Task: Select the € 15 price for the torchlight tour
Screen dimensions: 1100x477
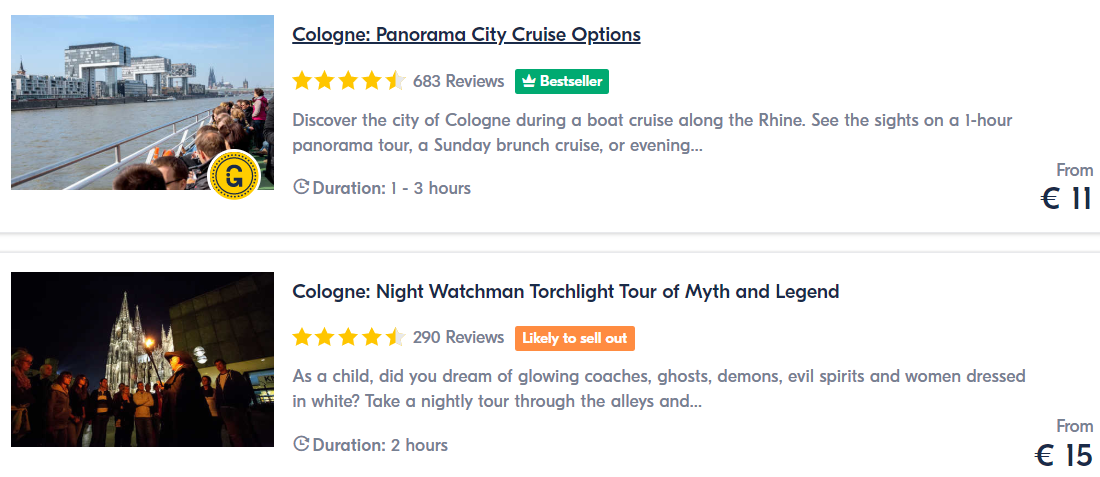Action: [x=1065, y=456]
